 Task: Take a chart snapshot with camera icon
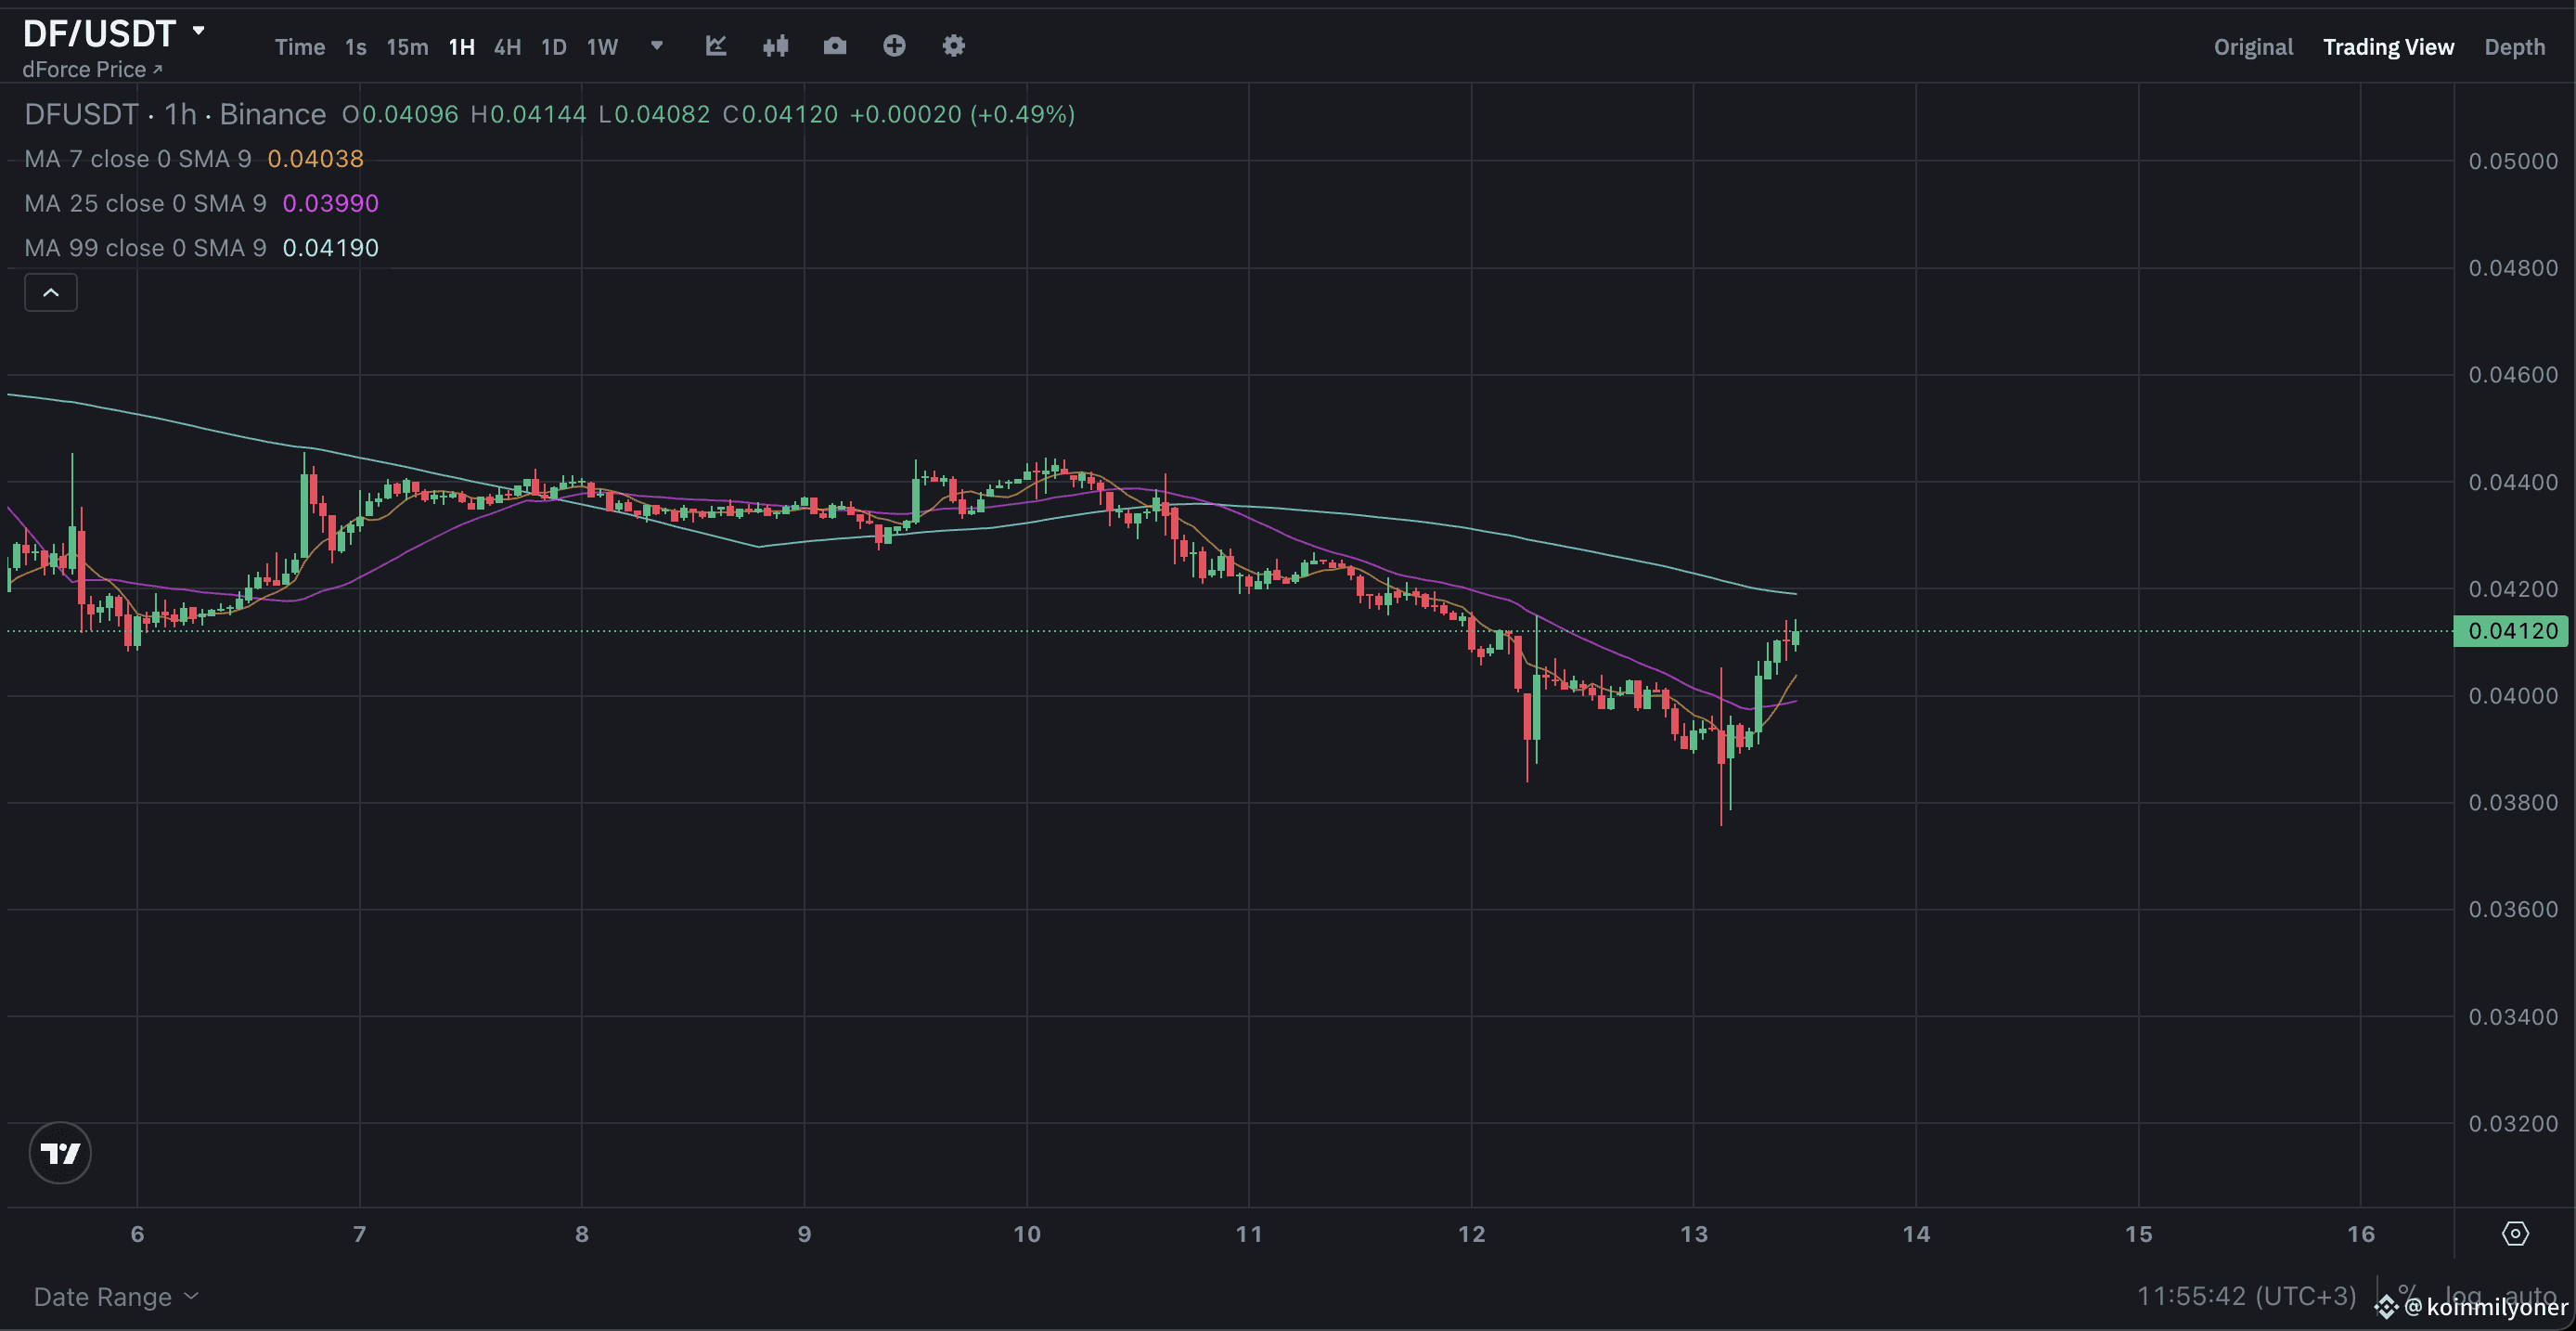tap(835, 46)
